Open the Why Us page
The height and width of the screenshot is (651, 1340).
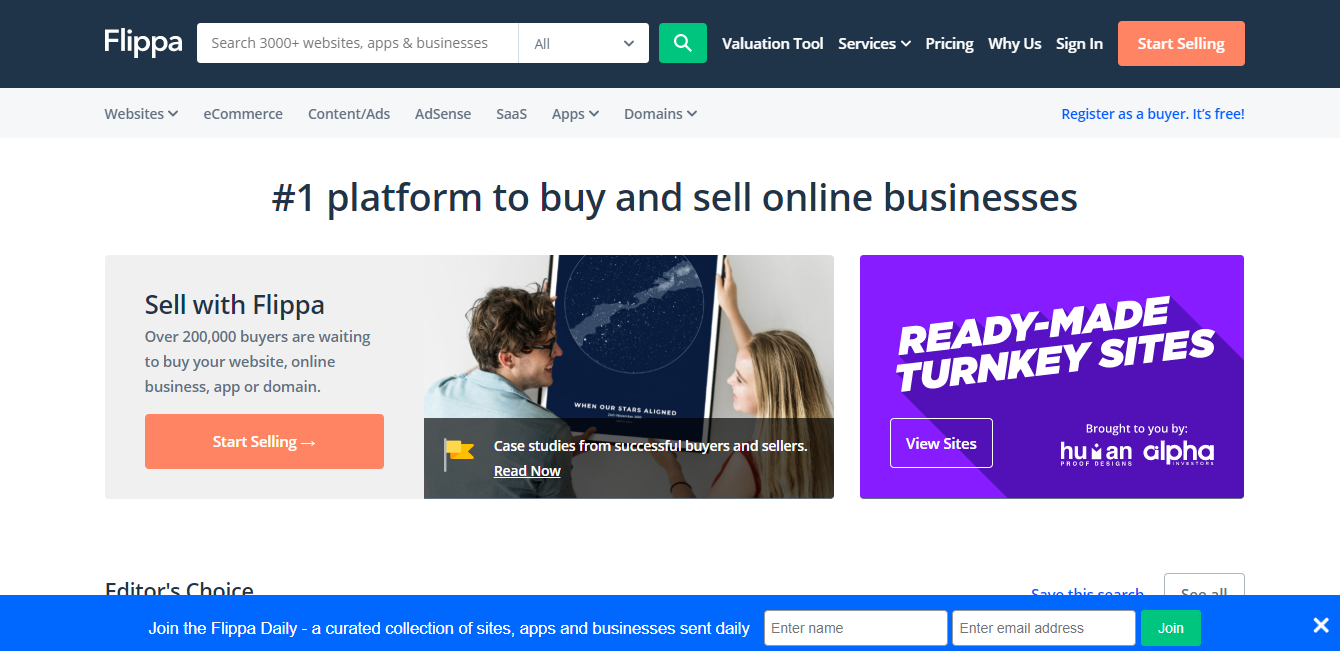pos(1014,43)
